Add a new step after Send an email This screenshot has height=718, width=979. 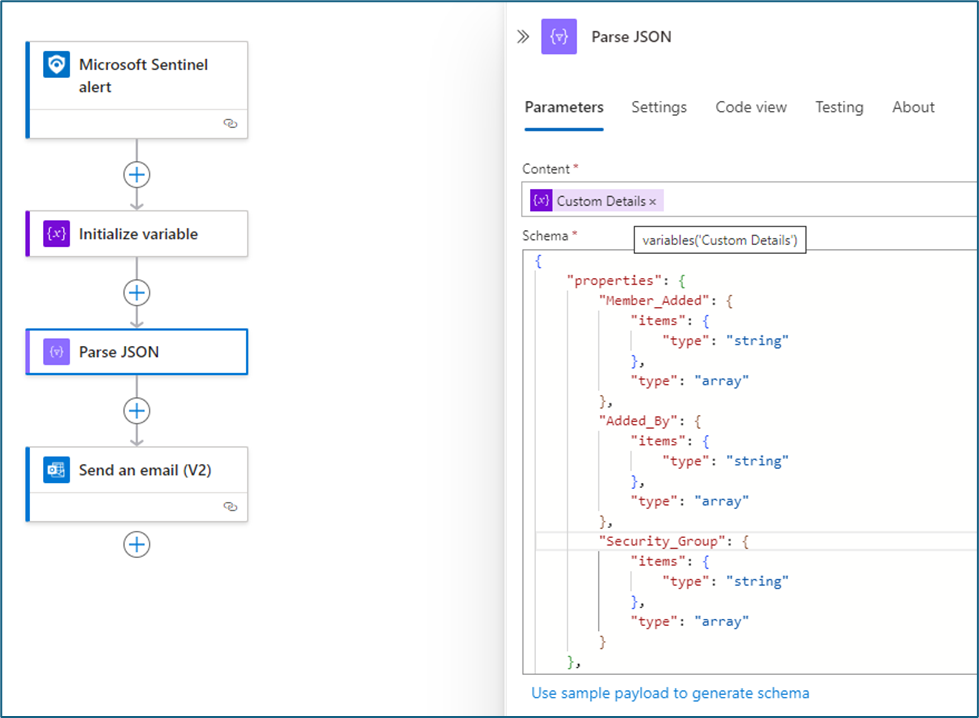[137, 544]
